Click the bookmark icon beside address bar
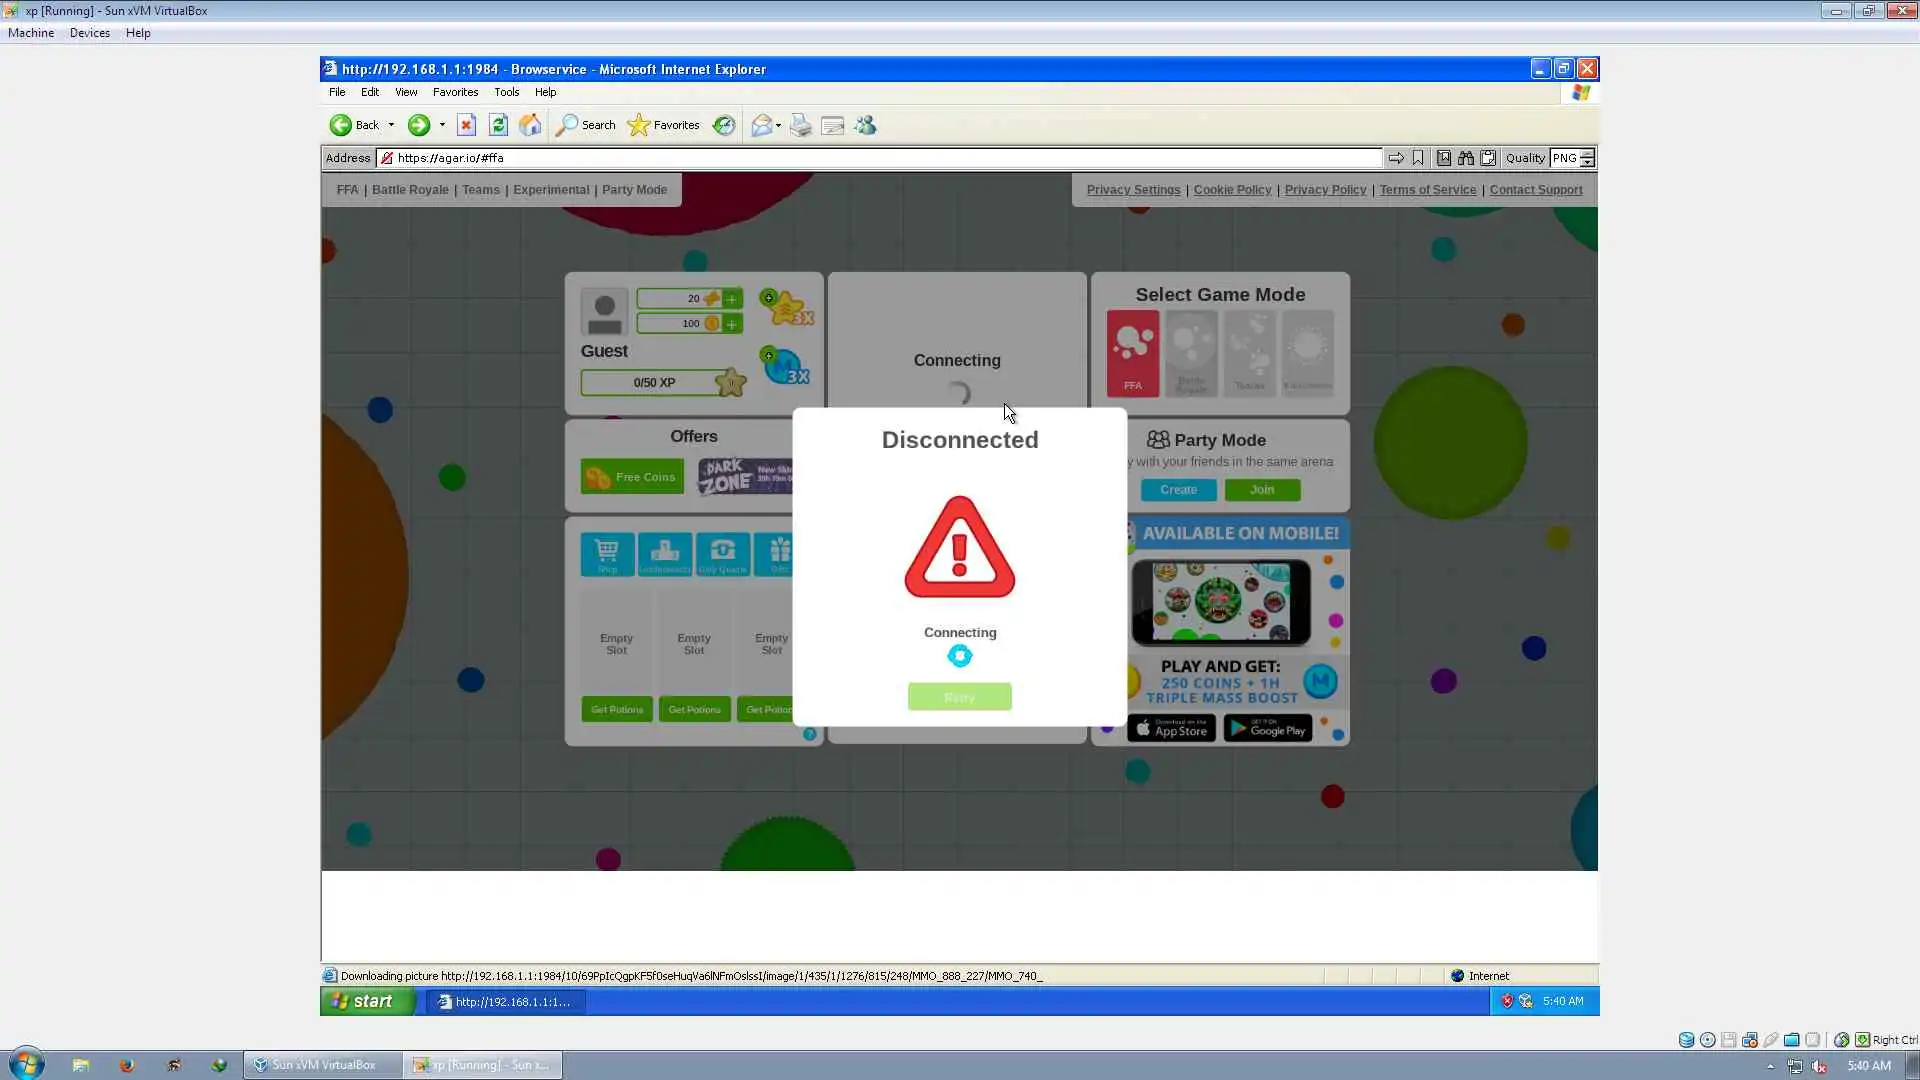 pyautogui.click(x=1418, y=158)
